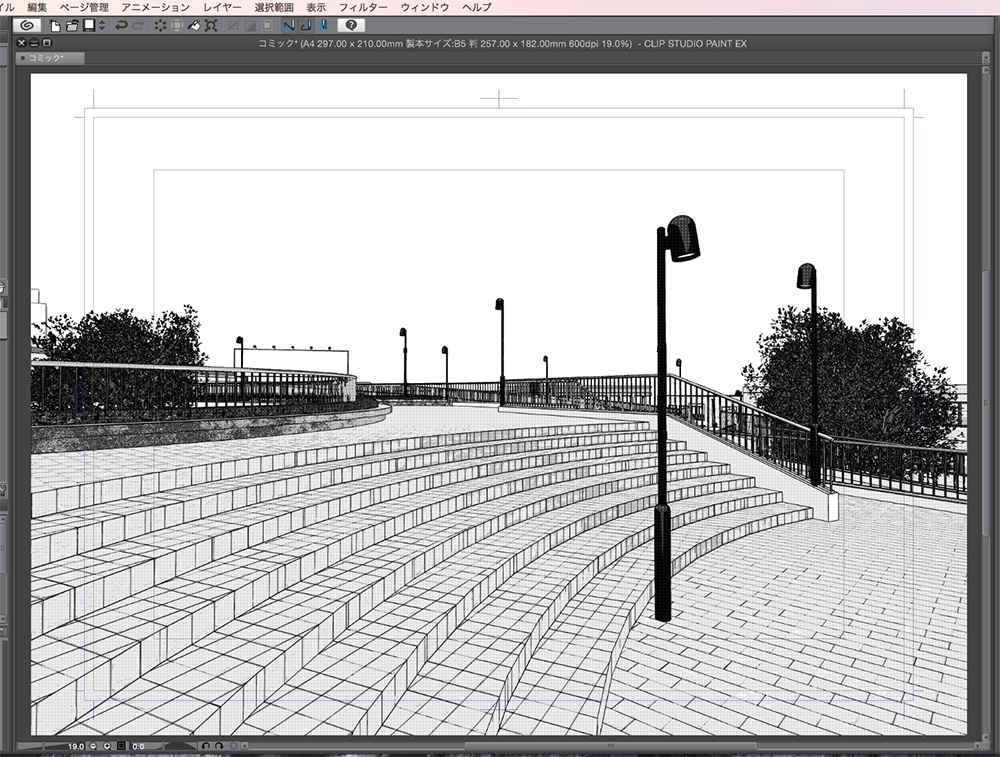Image resolution: width=1000 pixels, height=757 pixels.
Task: Click the Open file folder icon
Action: pyautogui.click(x=72, y=26)
